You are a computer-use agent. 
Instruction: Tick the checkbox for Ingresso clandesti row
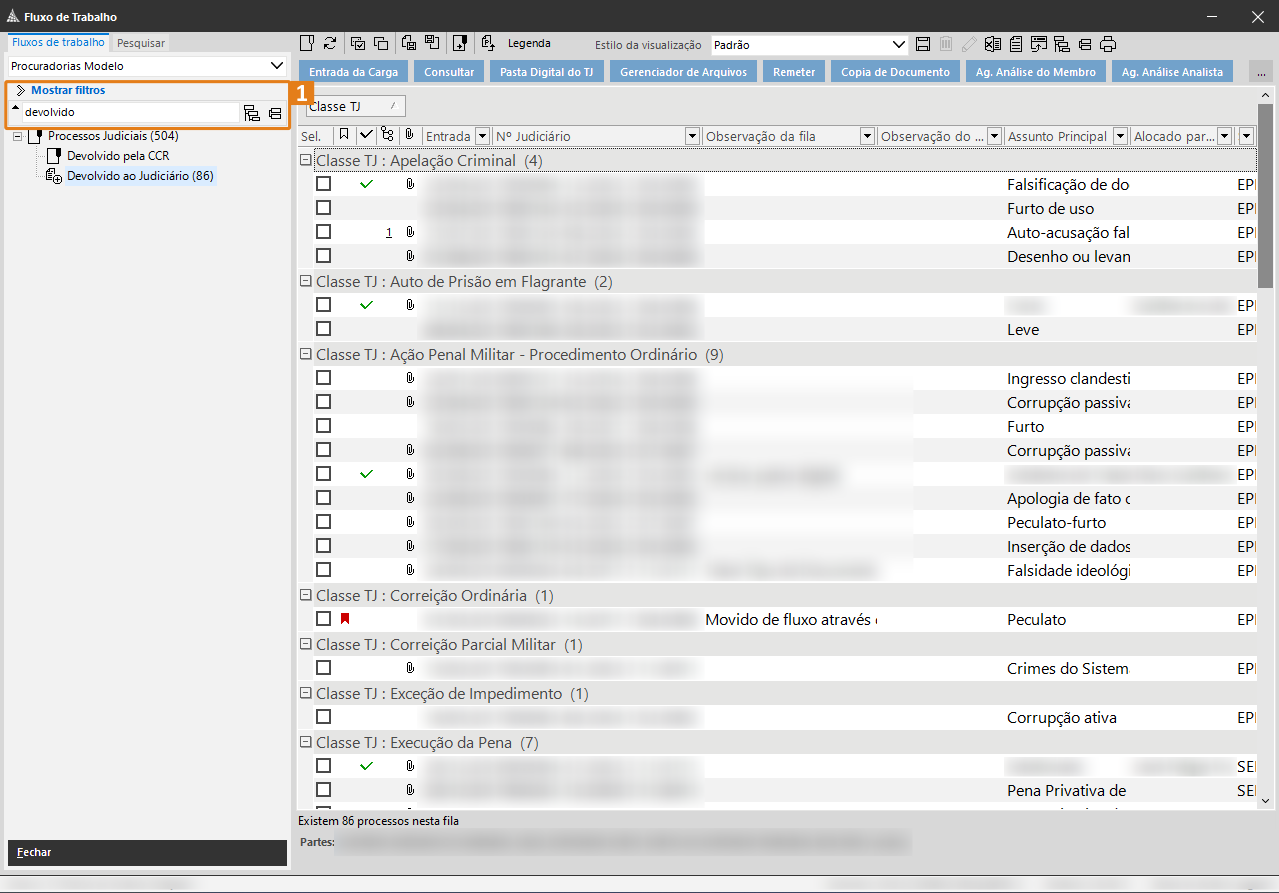(323, 378)
